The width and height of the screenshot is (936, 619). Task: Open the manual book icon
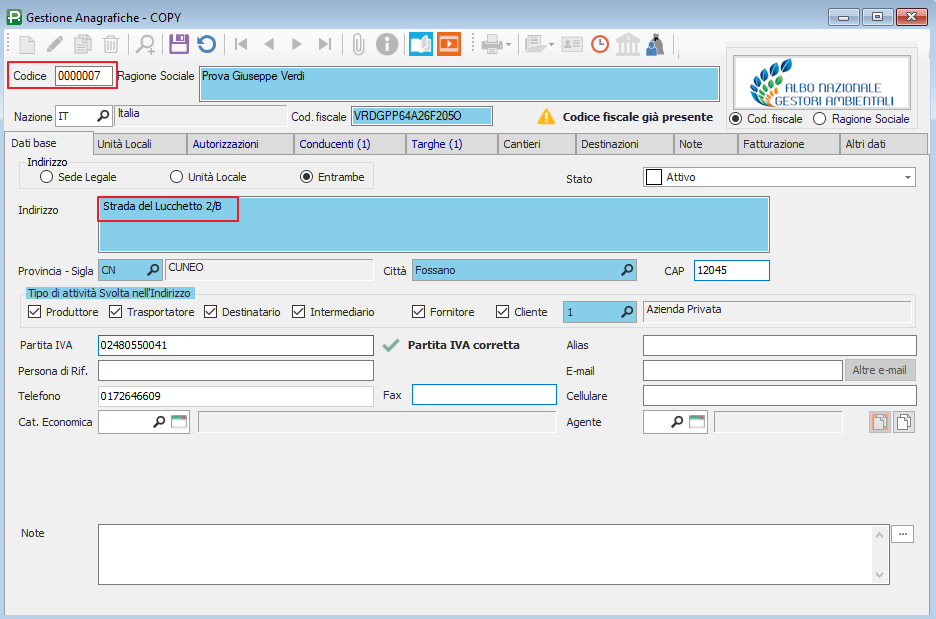tap(421, 44)
